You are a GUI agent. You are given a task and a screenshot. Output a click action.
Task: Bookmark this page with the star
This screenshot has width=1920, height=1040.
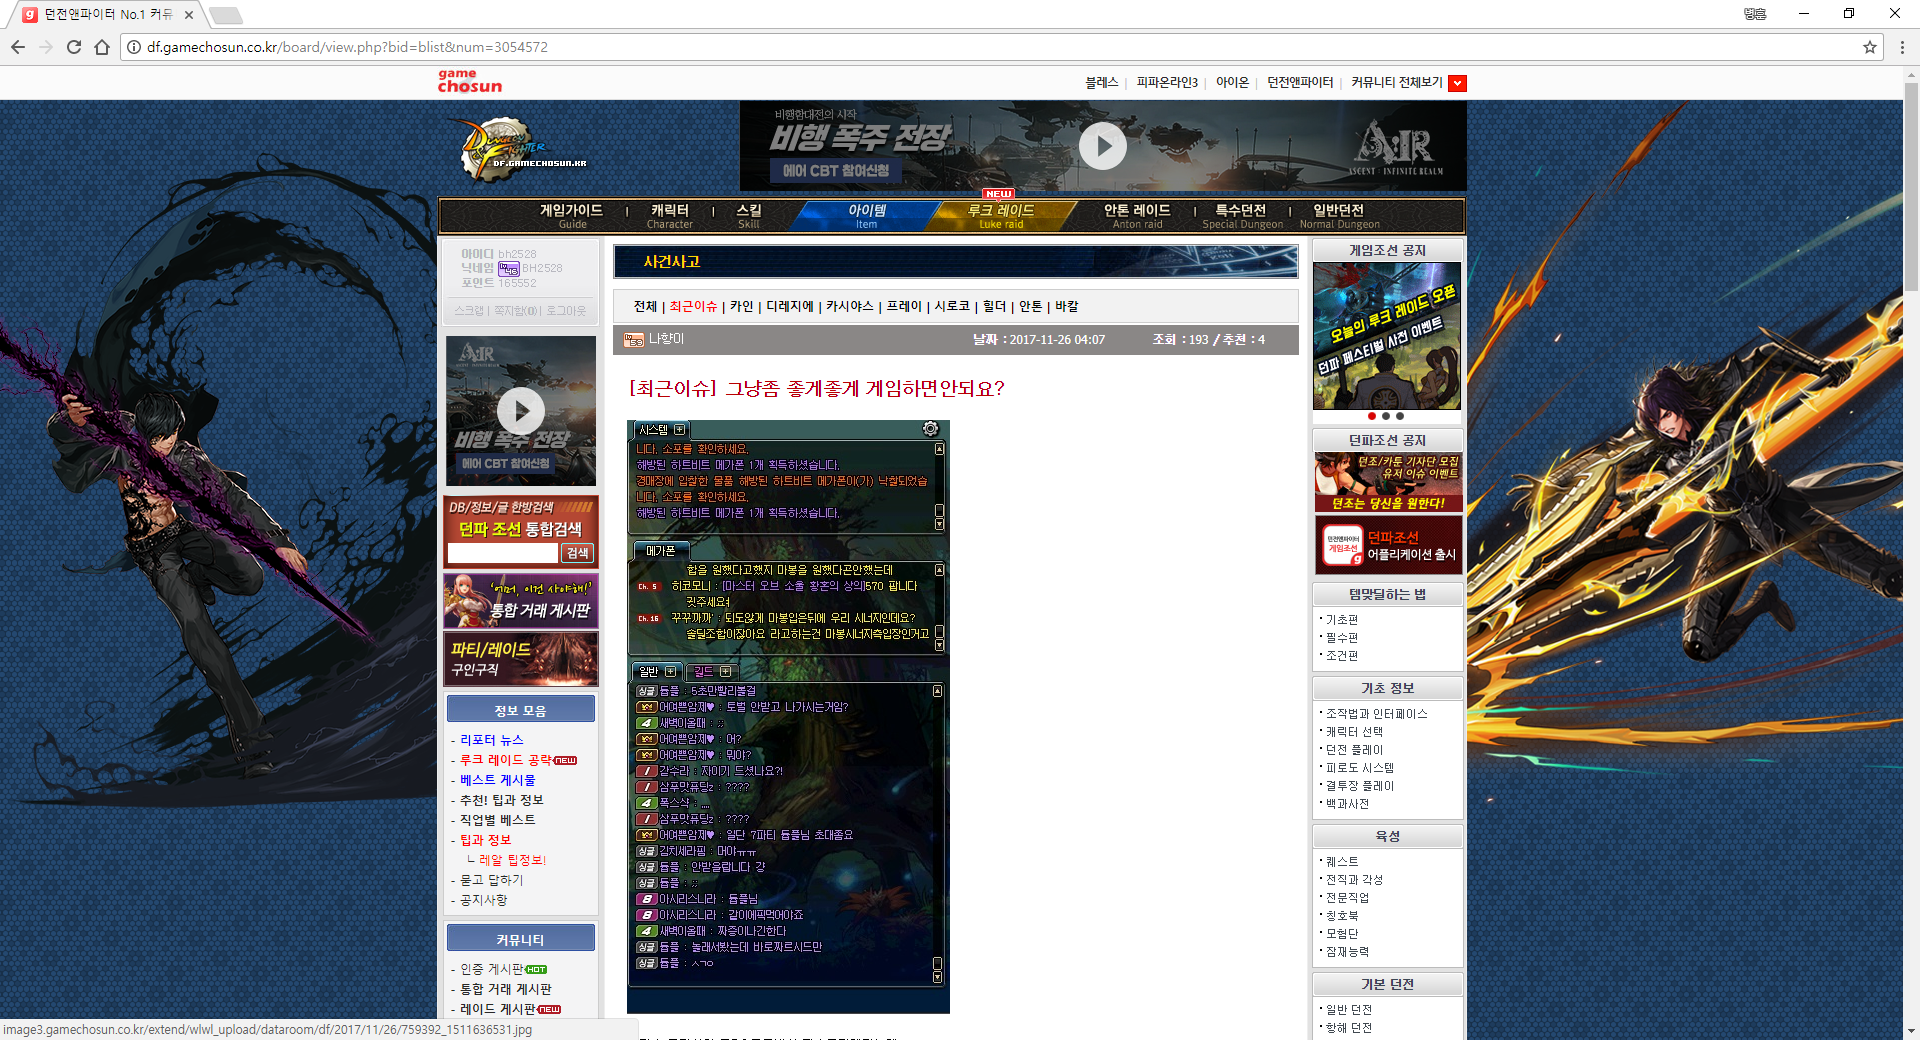pyautogui.click(x=1869, y=47)
